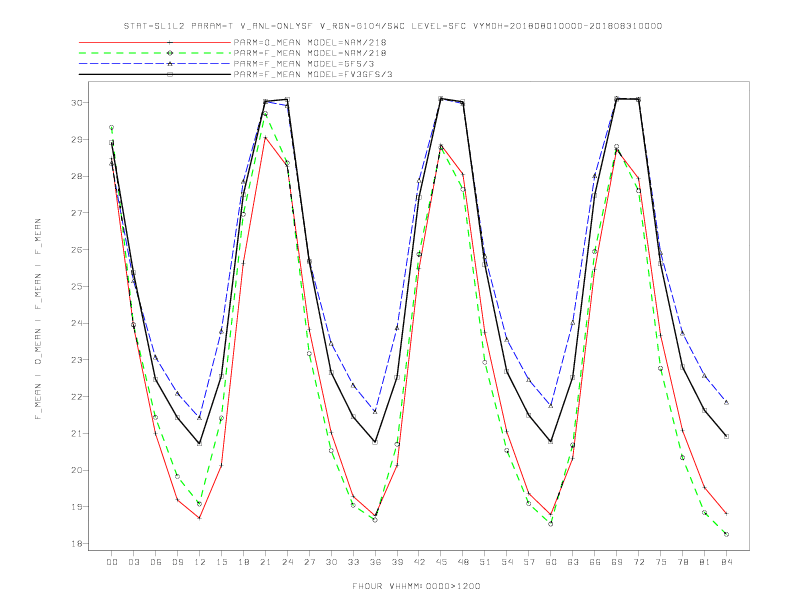The image size is (792, 612).
Task: Click x-axis tick label 42
Action: coord(419,562)
